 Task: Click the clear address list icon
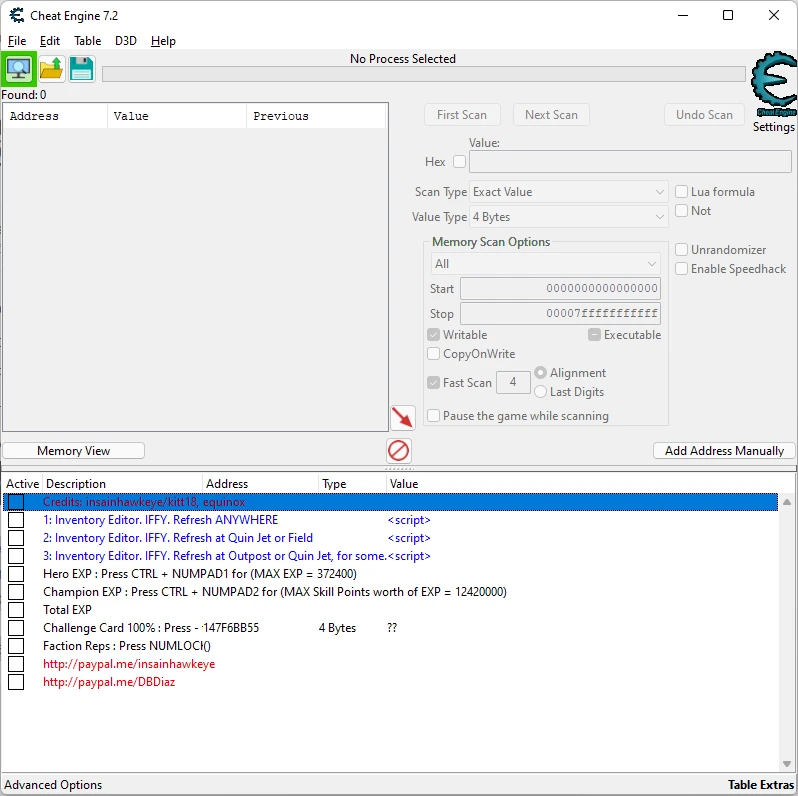pos(398,451)
